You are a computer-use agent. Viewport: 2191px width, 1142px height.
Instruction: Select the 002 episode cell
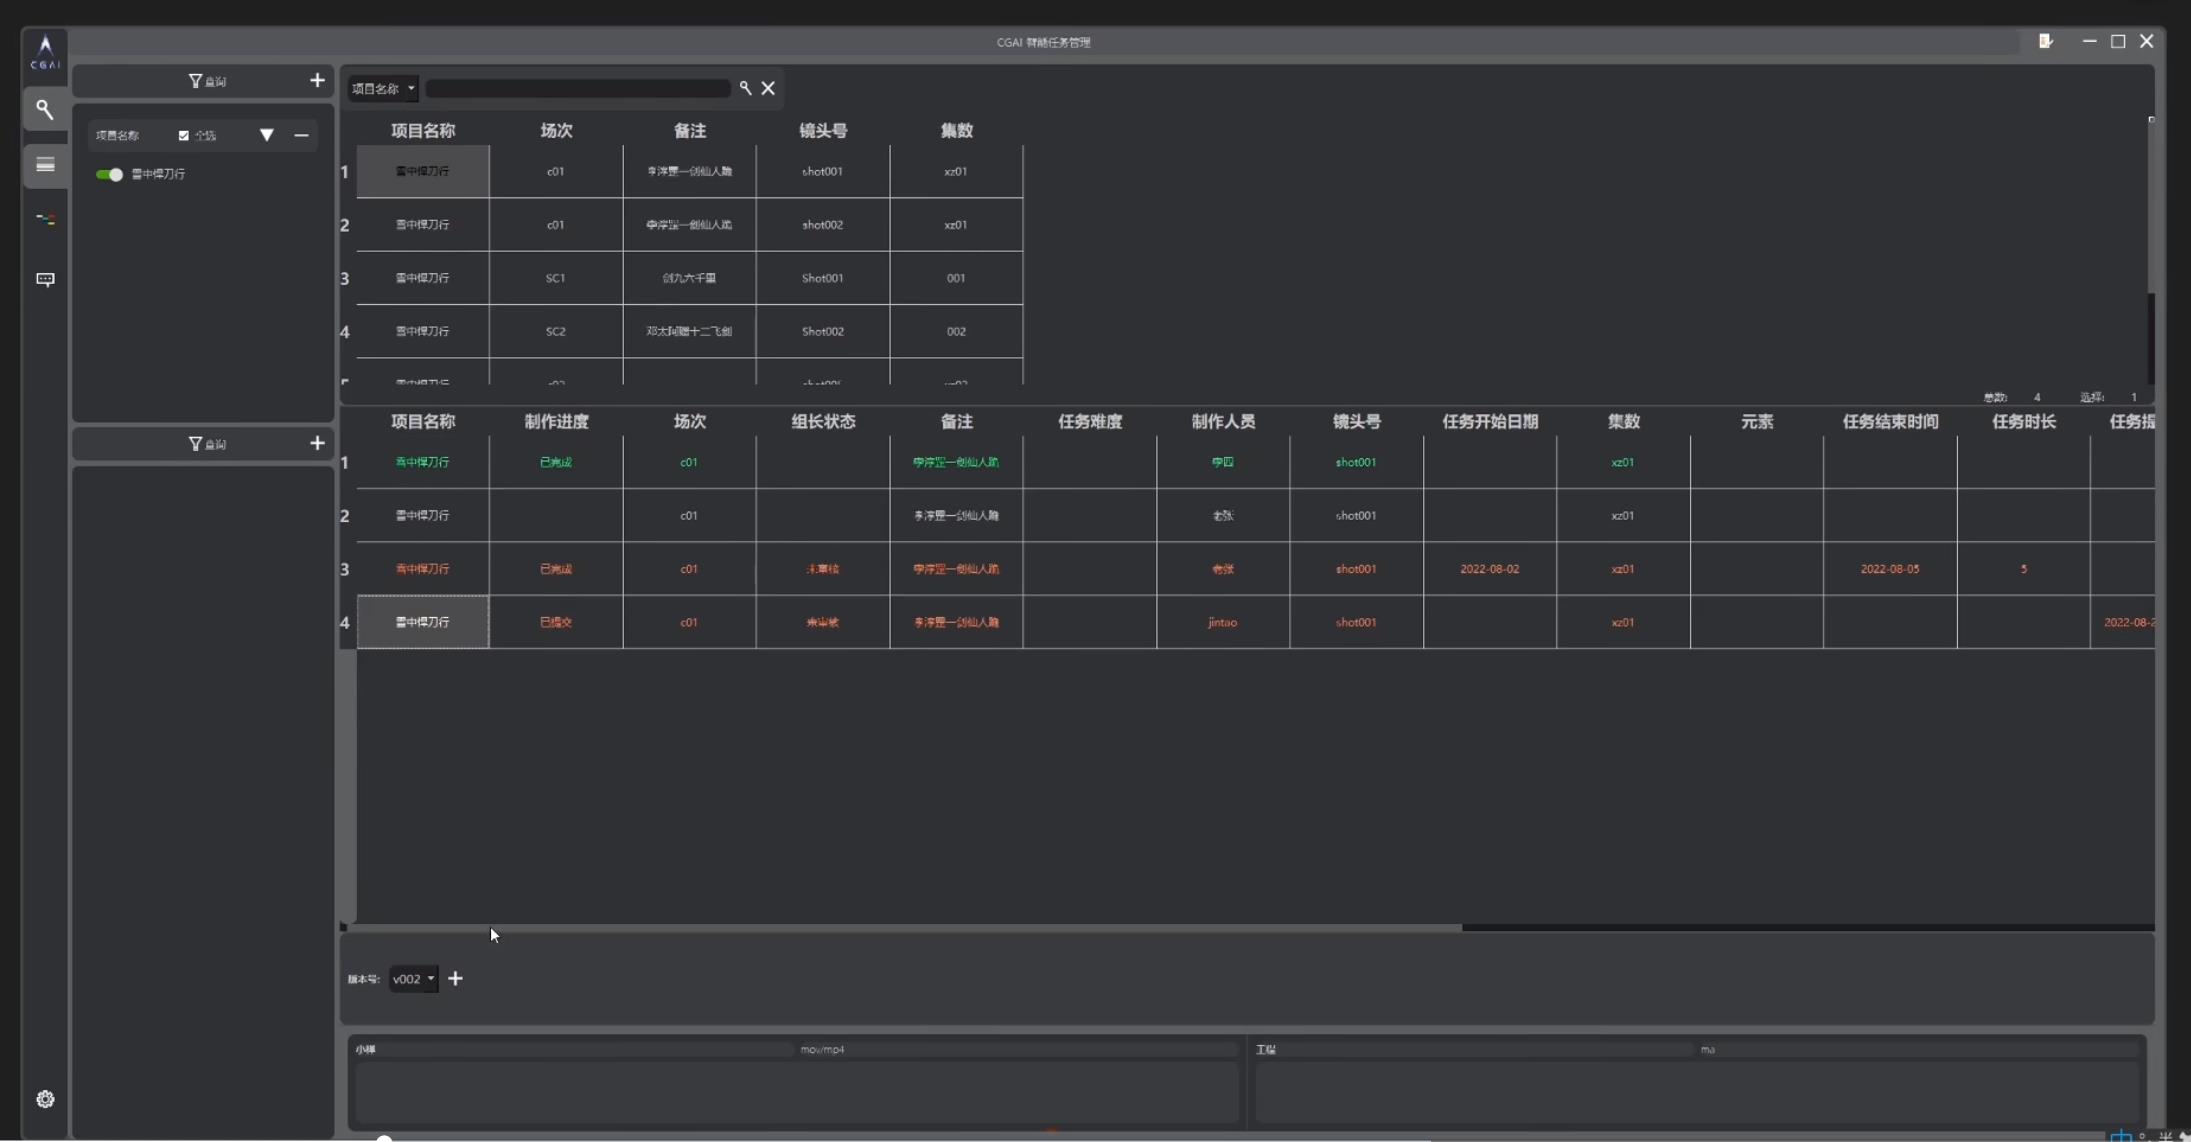point(956,331)
